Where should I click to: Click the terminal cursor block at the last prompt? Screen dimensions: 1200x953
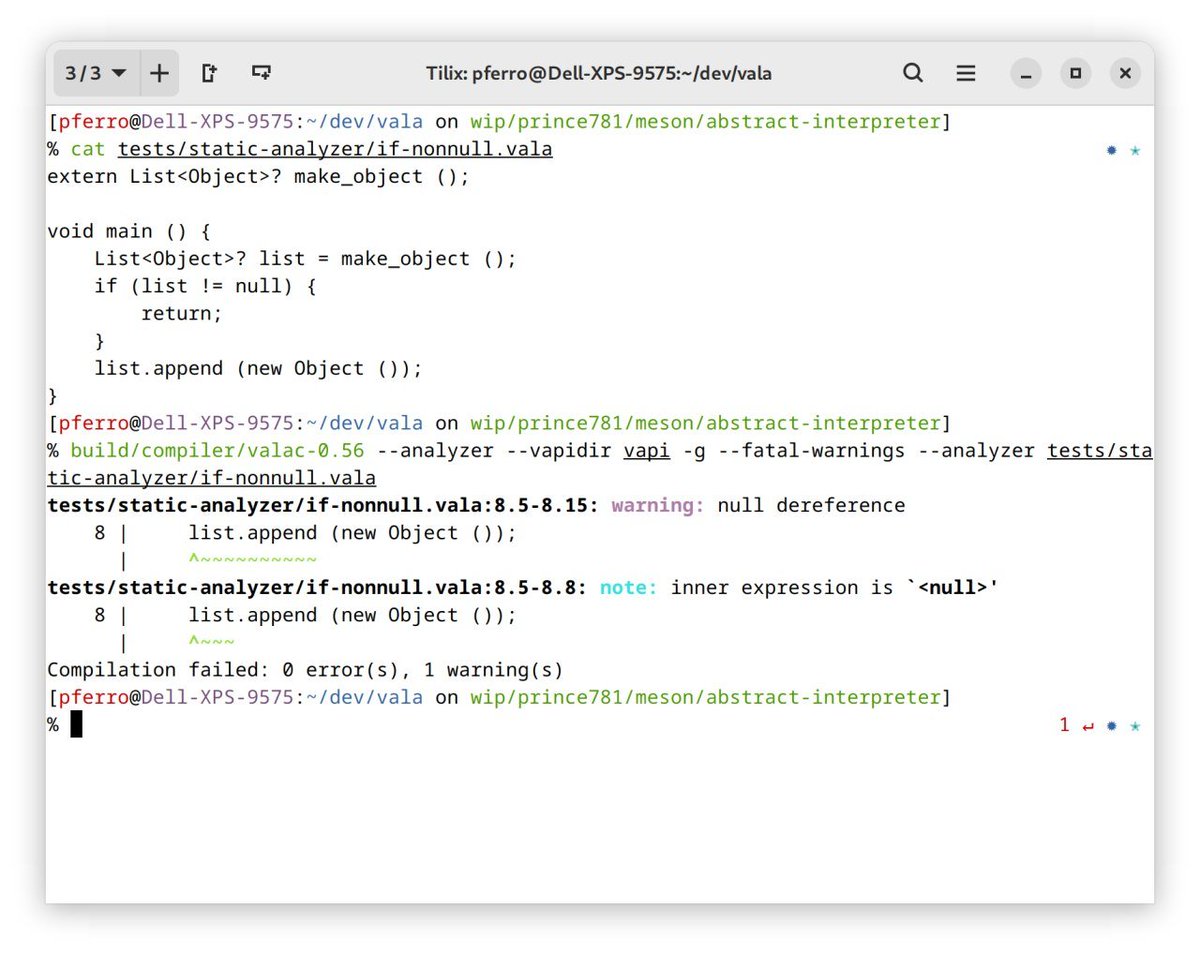76,725
